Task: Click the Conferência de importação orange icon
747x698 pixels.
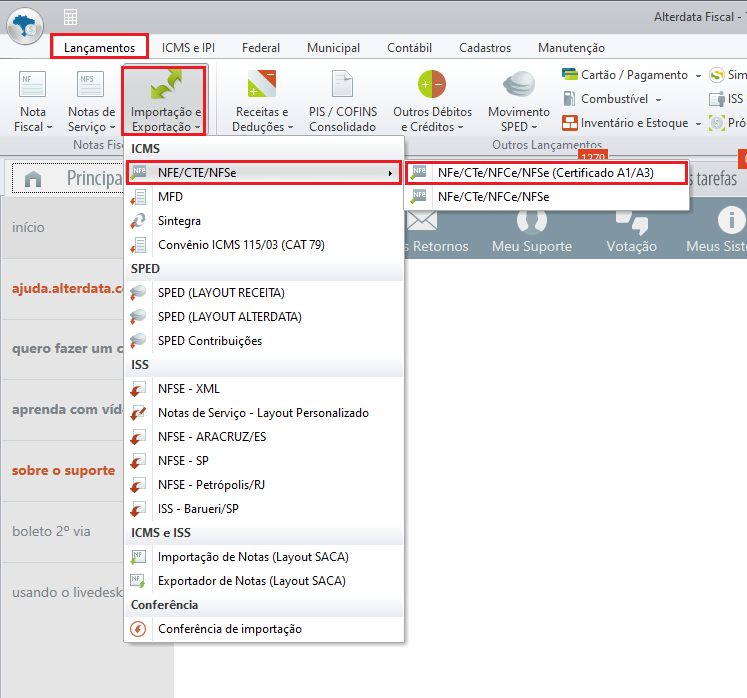Action: 138,629
